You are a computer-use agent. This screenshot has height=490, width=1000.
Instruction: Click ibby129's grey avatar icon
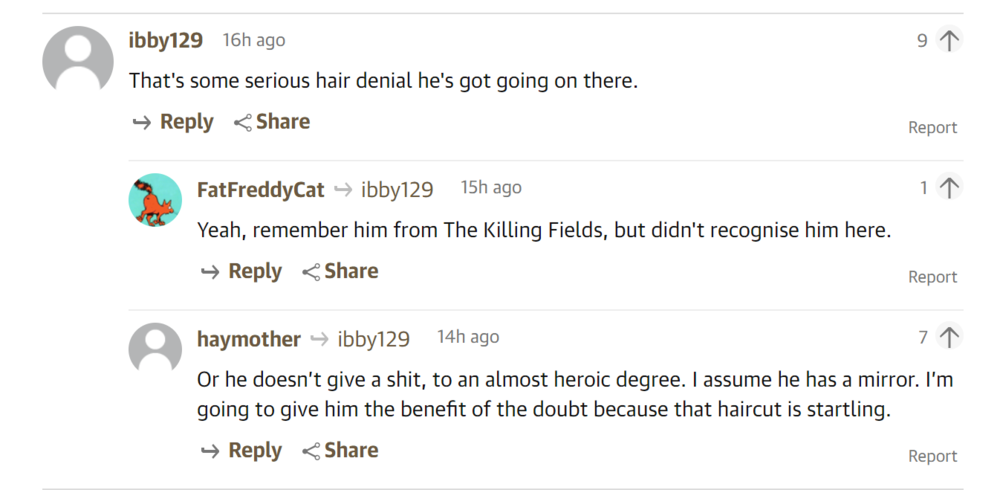click(x=78, y=62)
